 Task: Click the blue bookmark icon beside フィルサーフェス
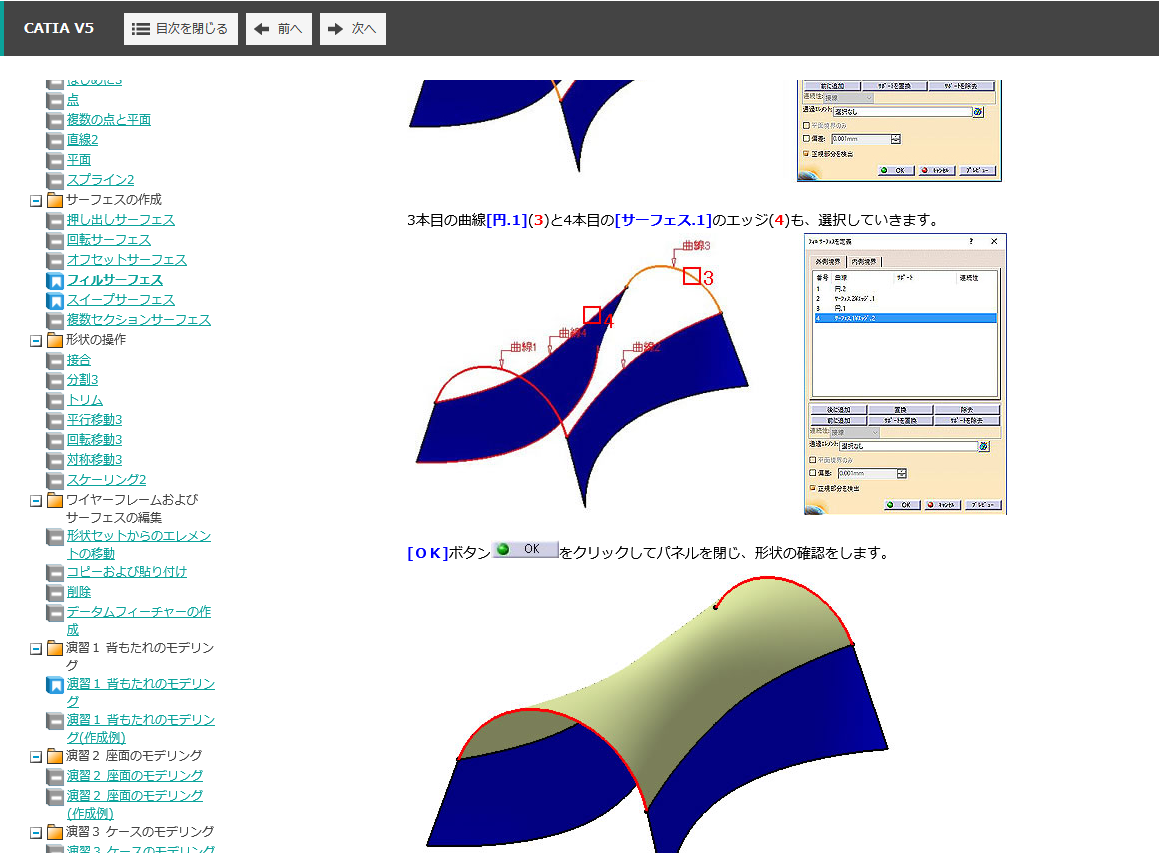coord(55,280)
